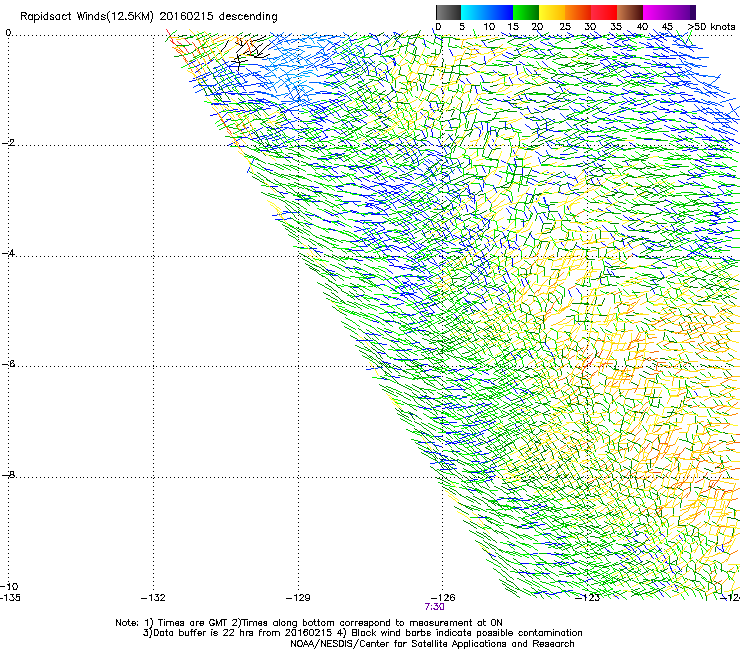Click the latitude axis label '-4'
Viewport: 740px width, 650px height.
click(8, 253)
